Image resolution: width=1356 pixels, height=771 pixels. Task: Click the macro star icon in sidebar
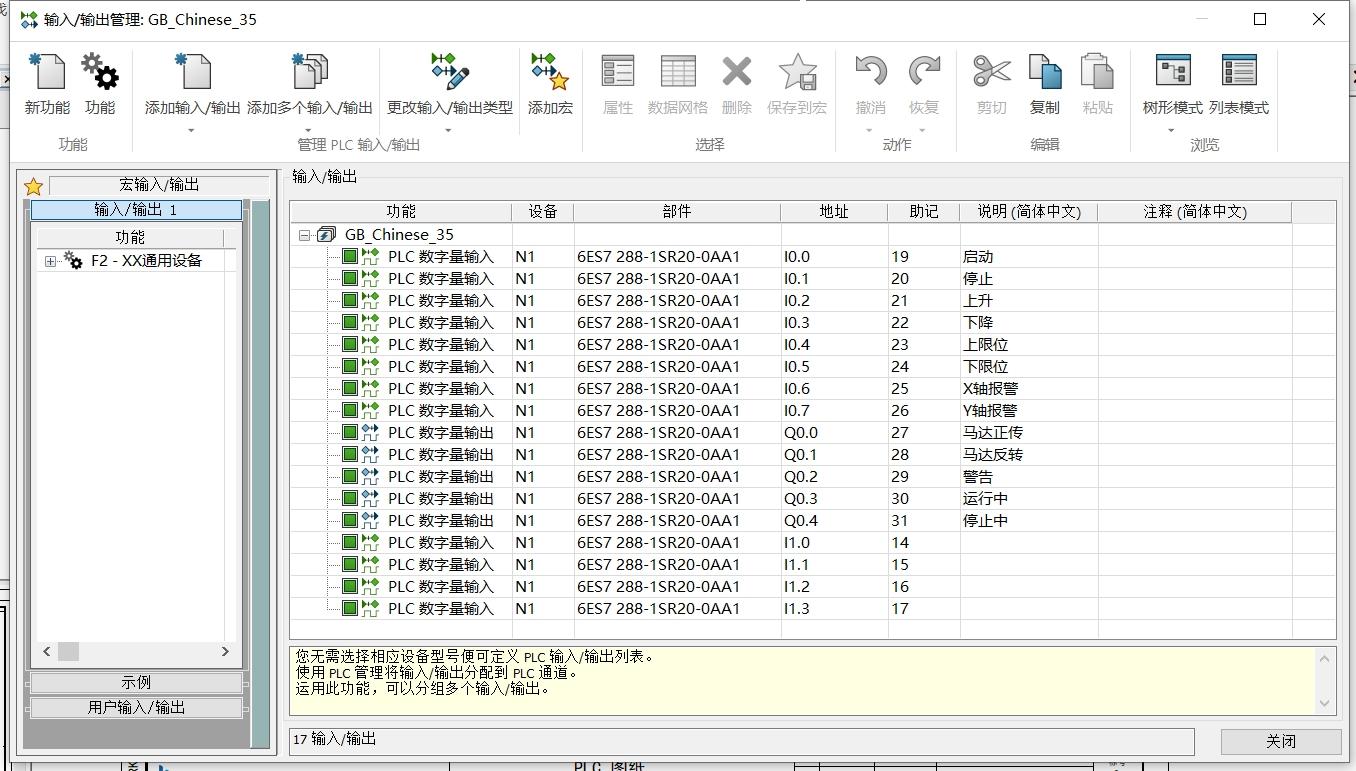click(33, 186)
